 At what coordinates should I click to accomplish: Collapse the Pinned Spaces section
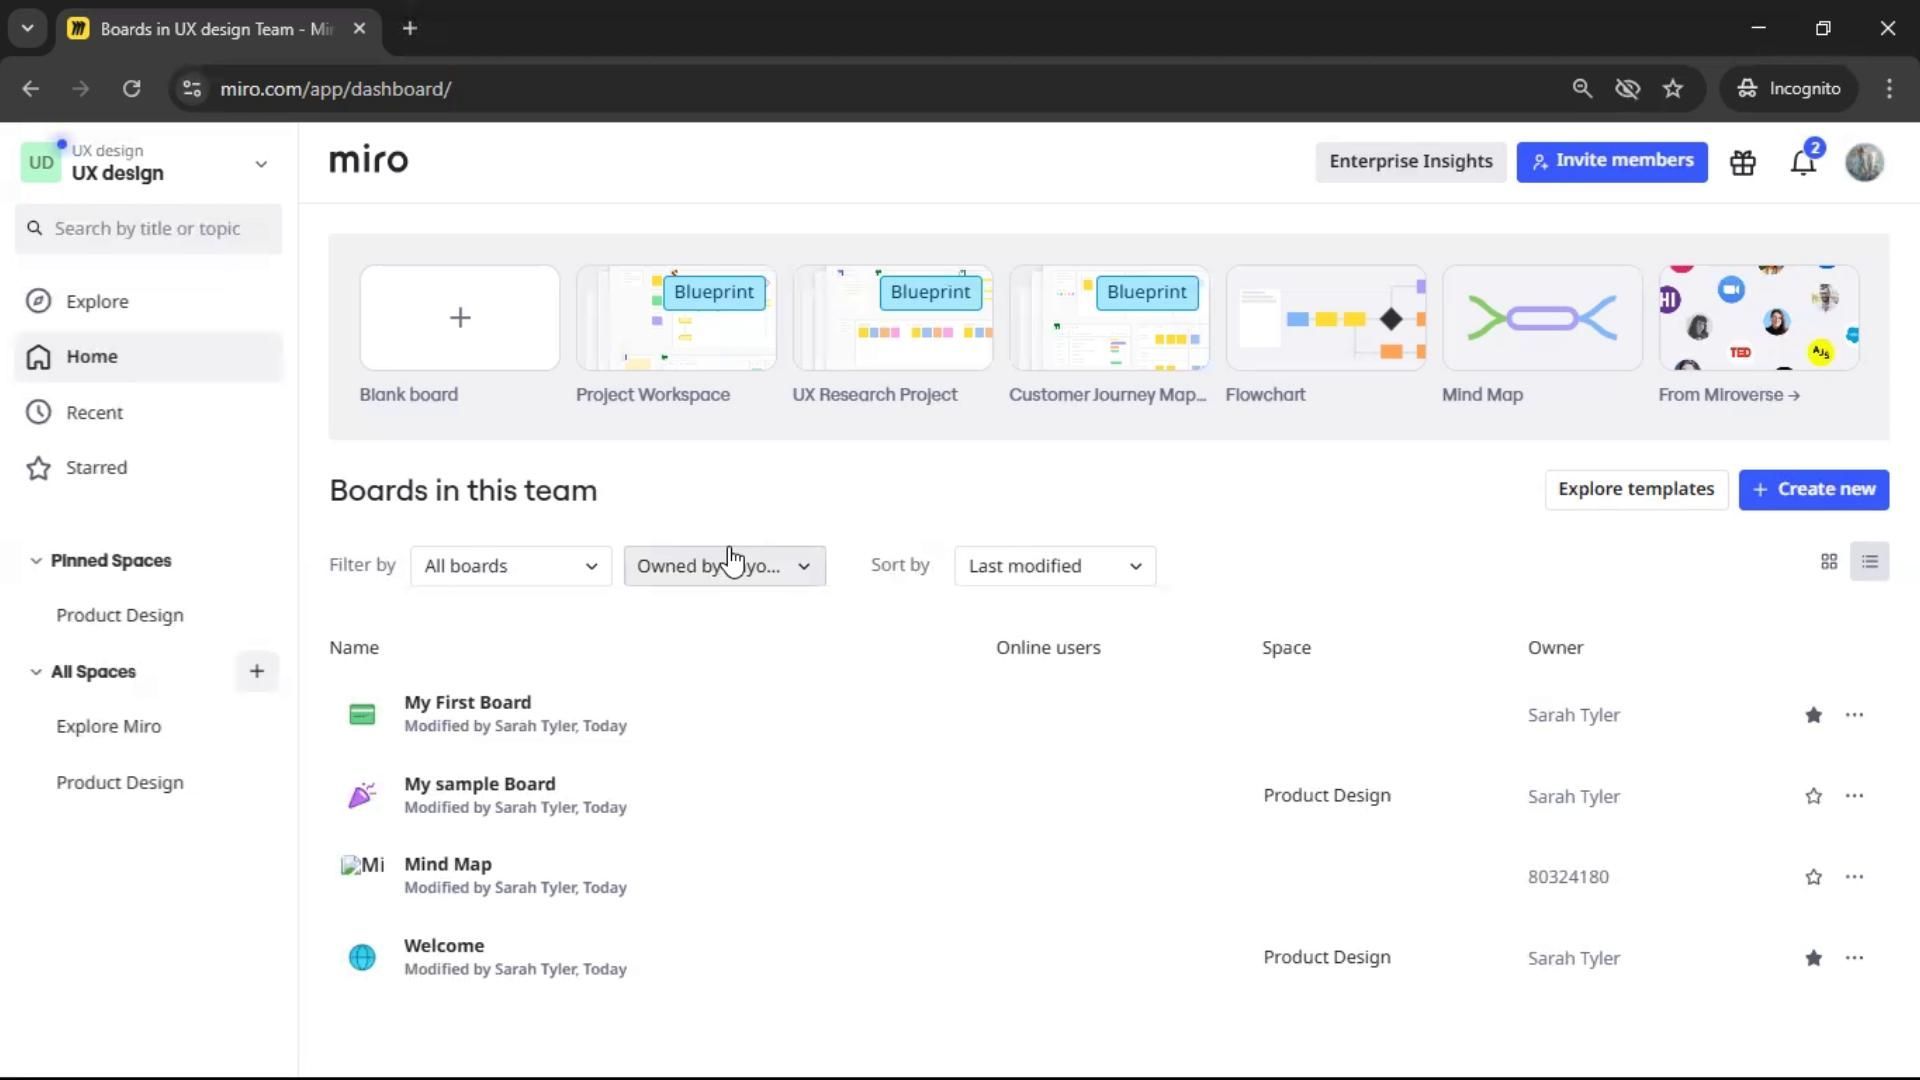point(36,561)
